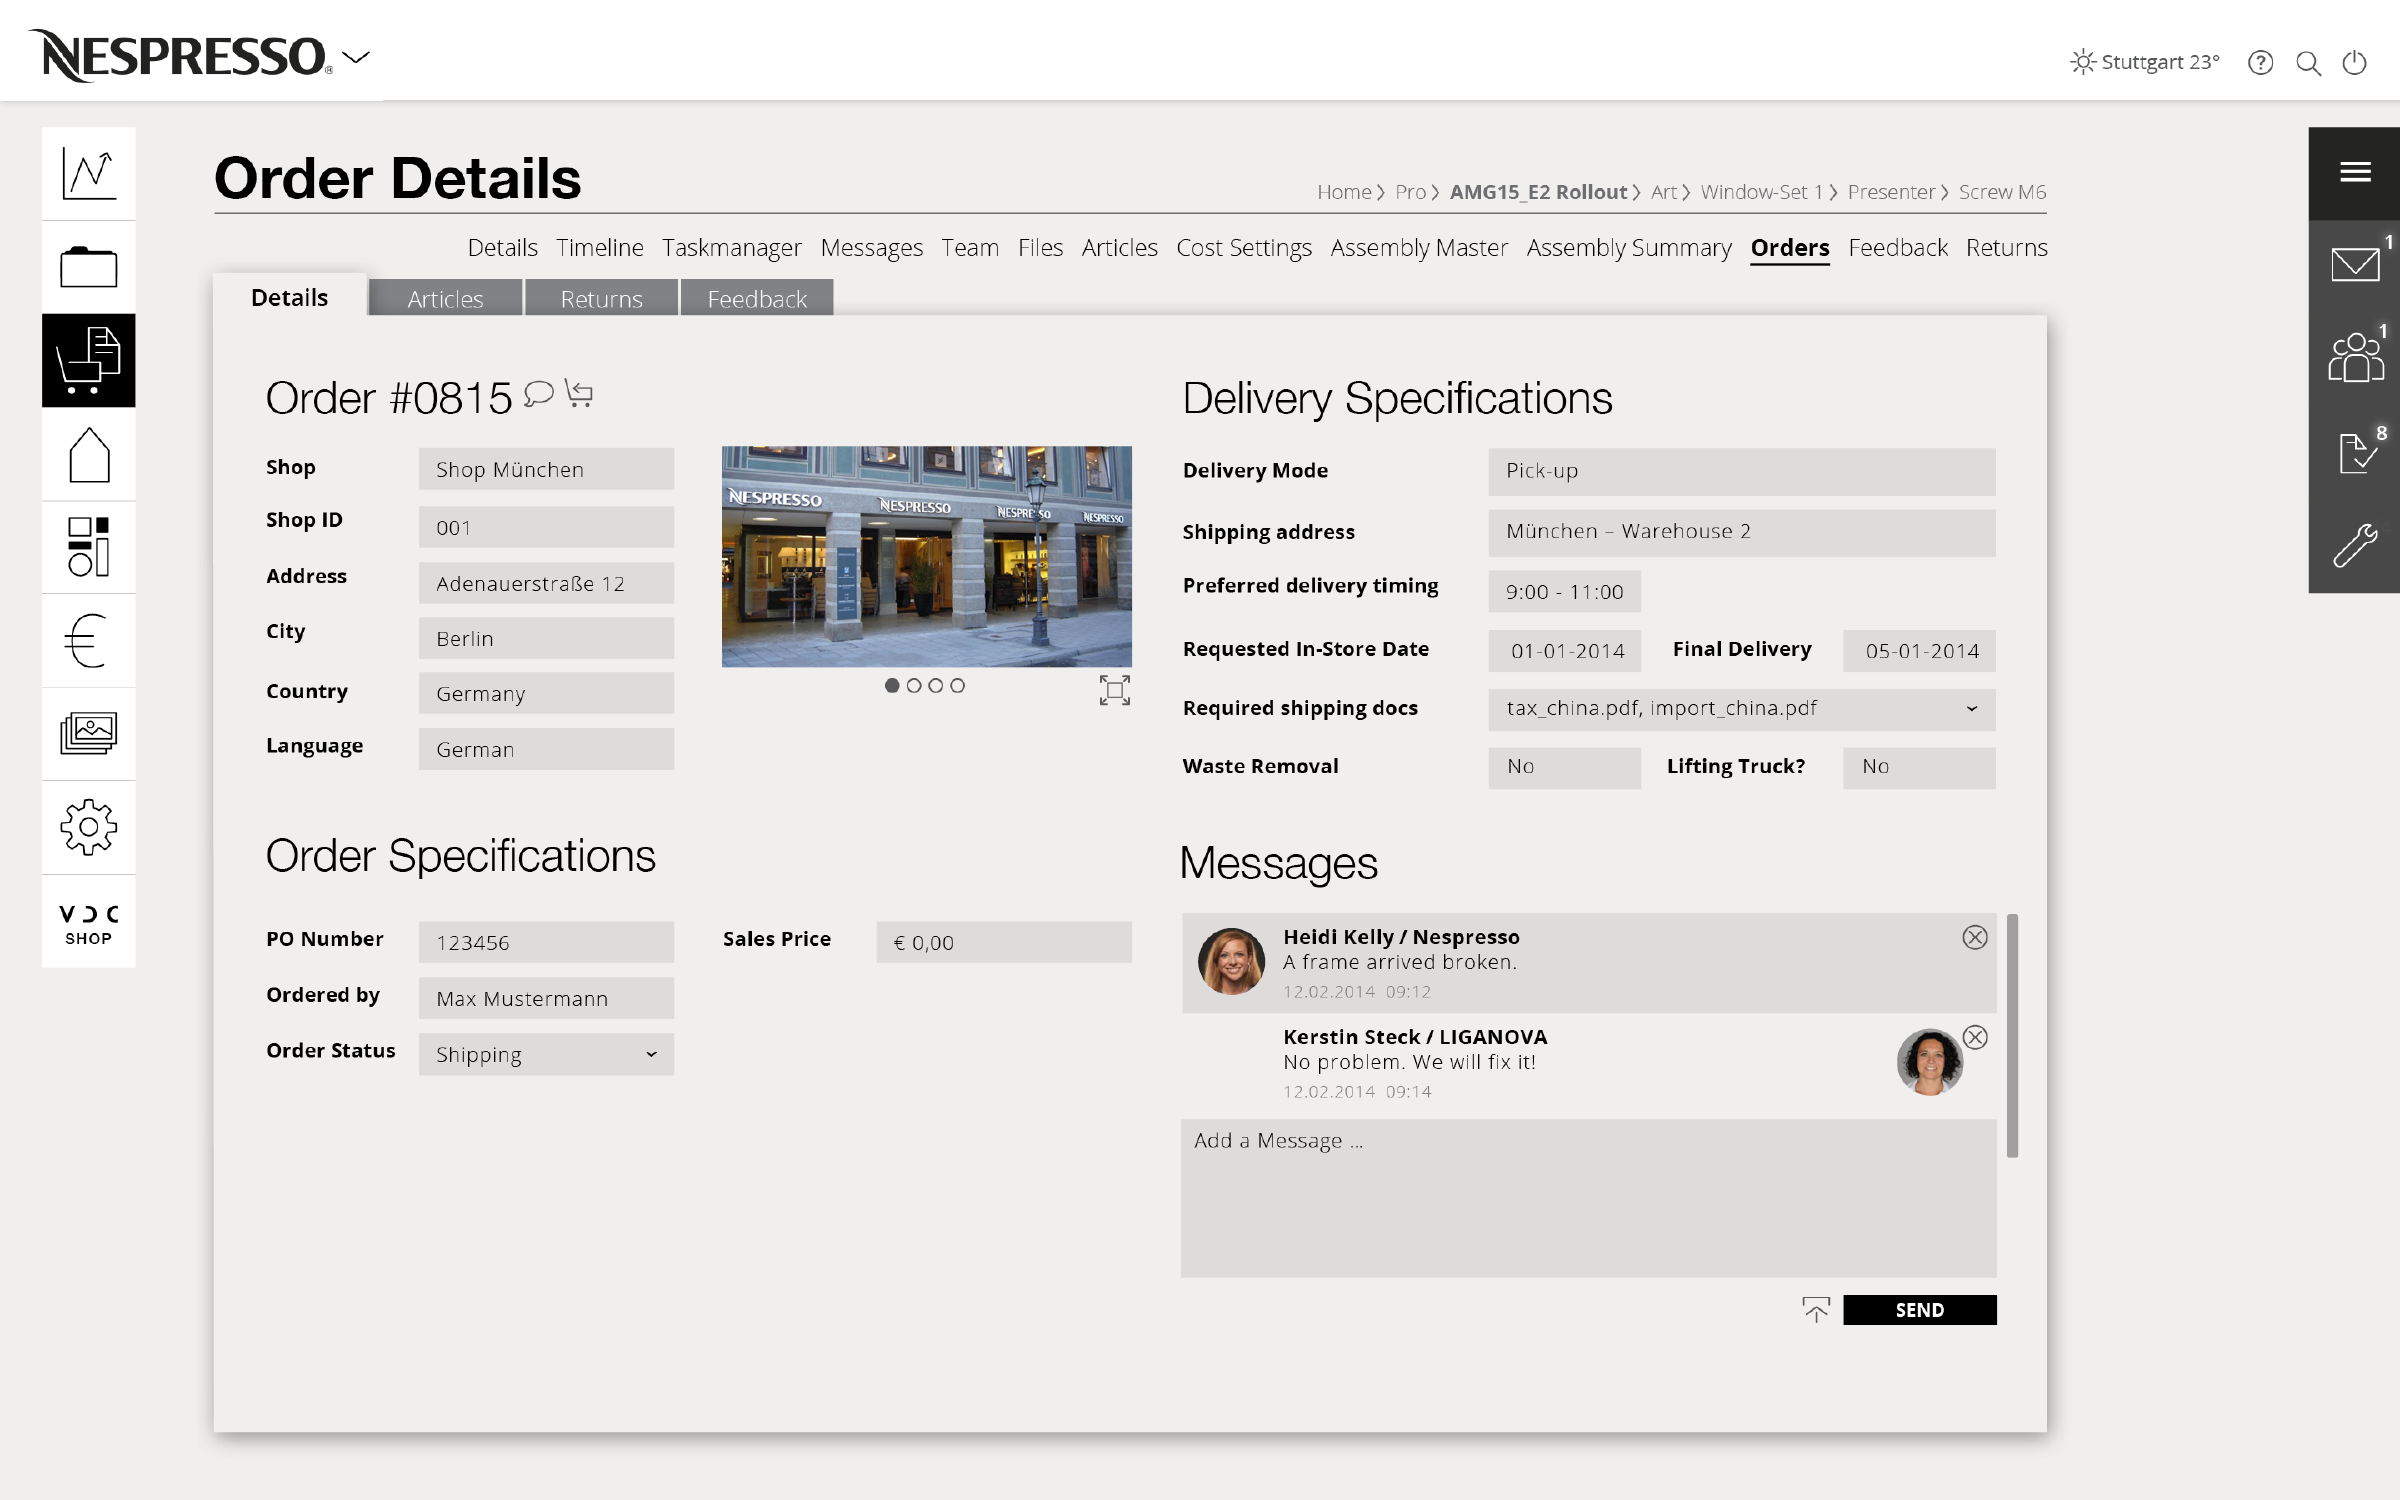
Task: Click the mail envelope notification icon
Action: click(x=2354, y=265)
